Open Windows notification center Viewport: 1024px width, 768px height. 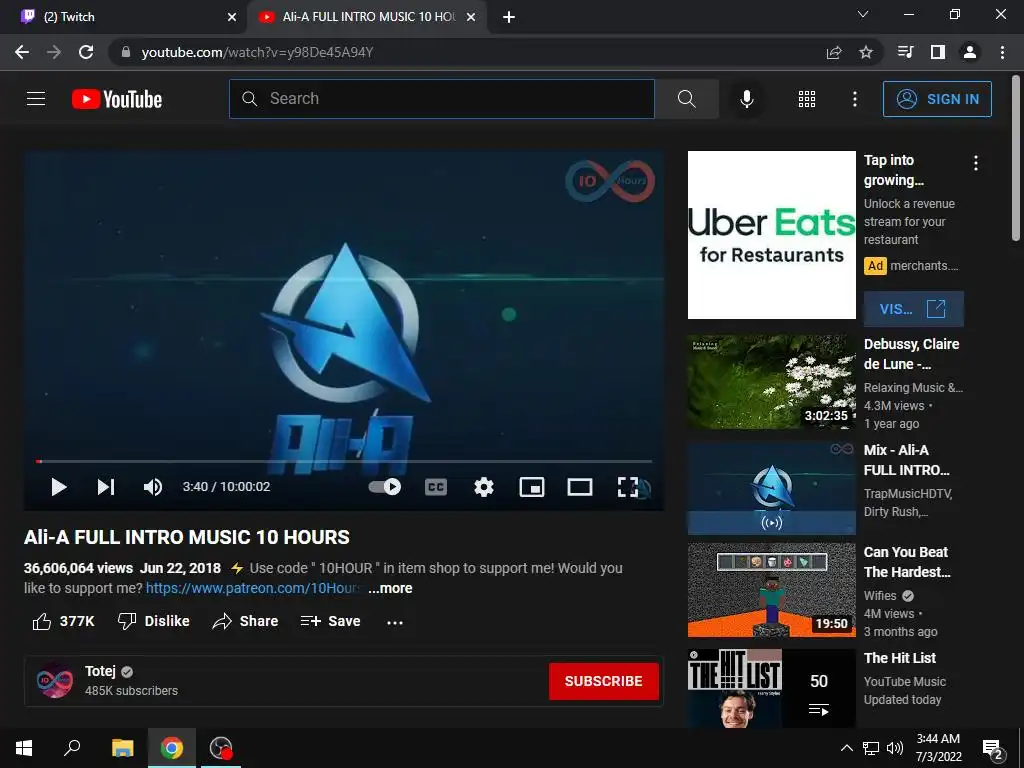coord(993,749)
